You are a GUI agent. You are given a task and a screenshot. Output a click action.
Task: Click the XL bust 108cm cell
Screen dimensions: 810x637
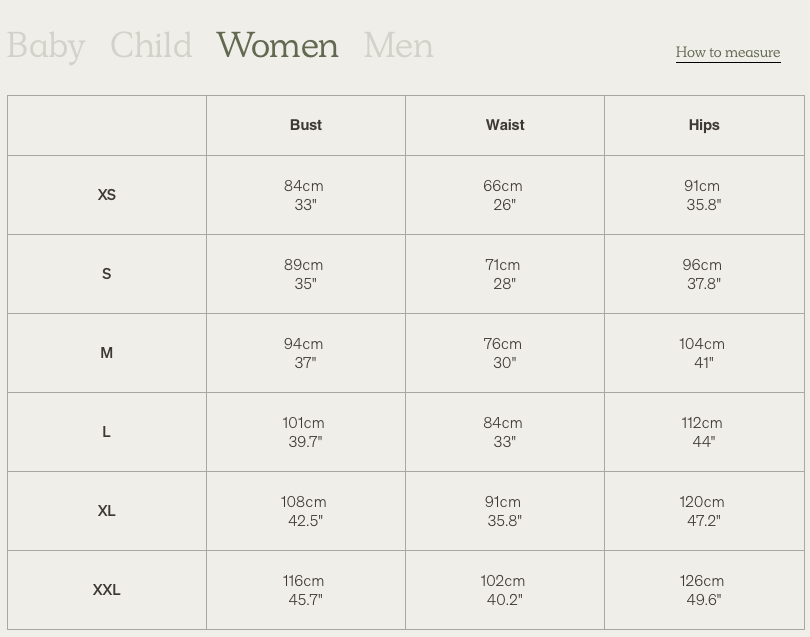[x=306, y=511]
